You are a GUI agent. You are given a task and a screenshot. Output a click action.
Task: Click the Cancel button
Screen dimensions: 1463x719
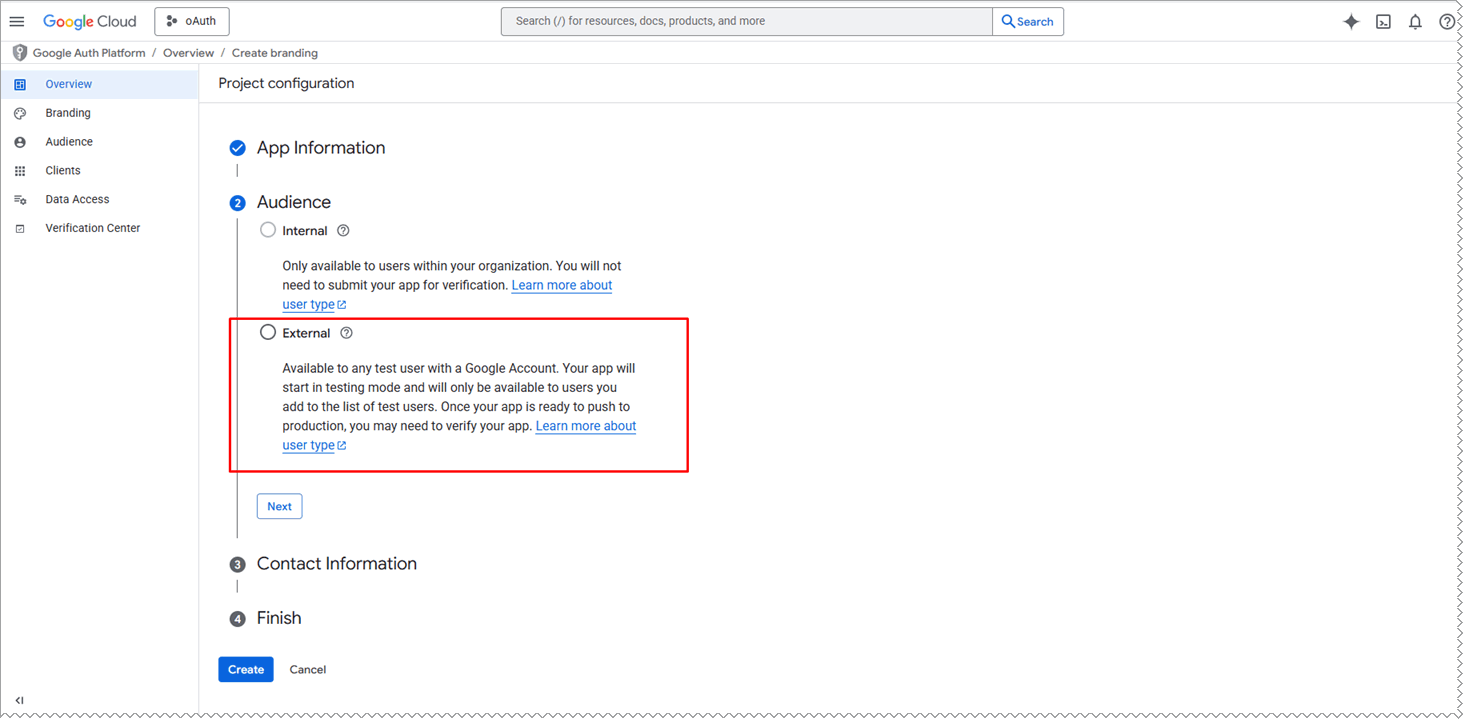(x=308, y=670)
